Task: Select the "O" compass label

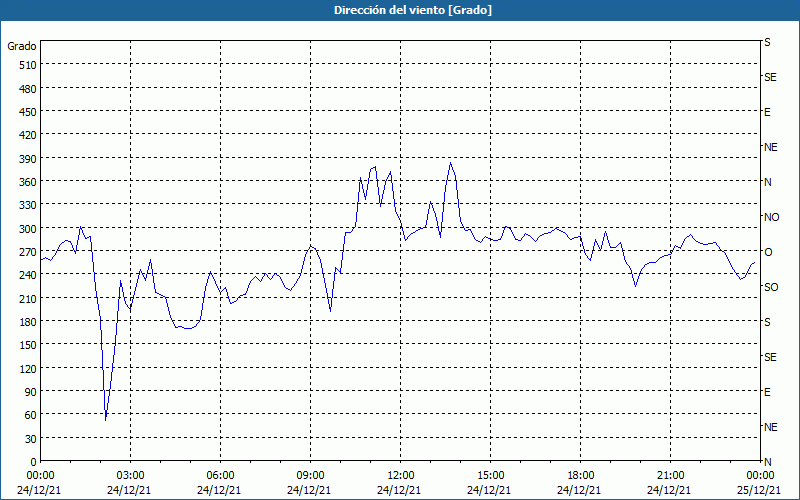Action: pyautogui.click(x=768, y=252)
